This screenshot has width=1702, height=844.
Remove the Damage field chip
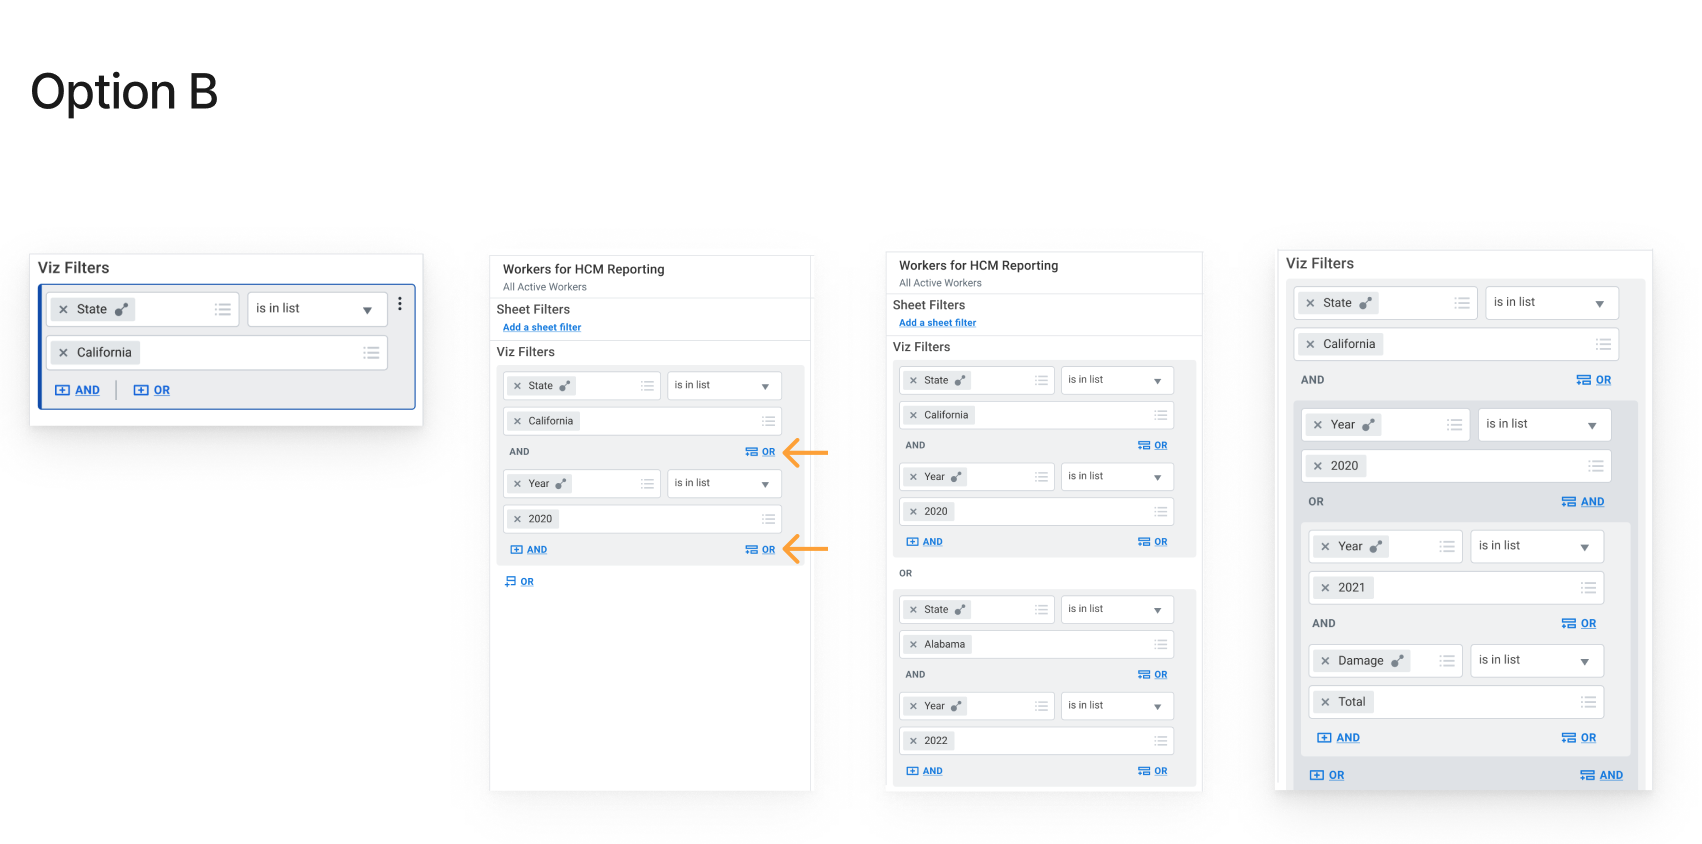click(1325, 661)
